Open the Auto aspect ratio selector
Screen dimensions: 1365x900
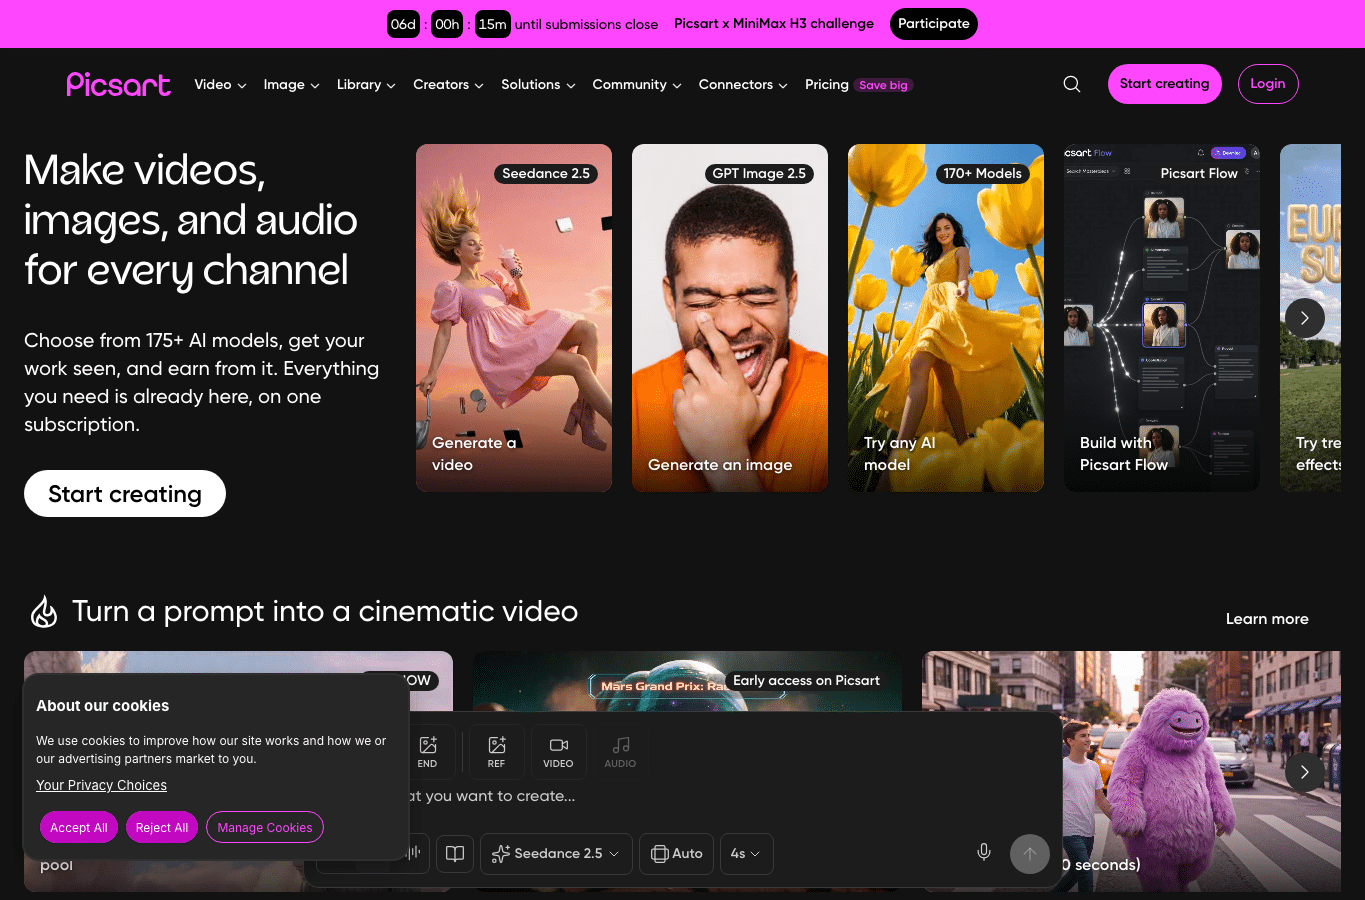[677, 854]
